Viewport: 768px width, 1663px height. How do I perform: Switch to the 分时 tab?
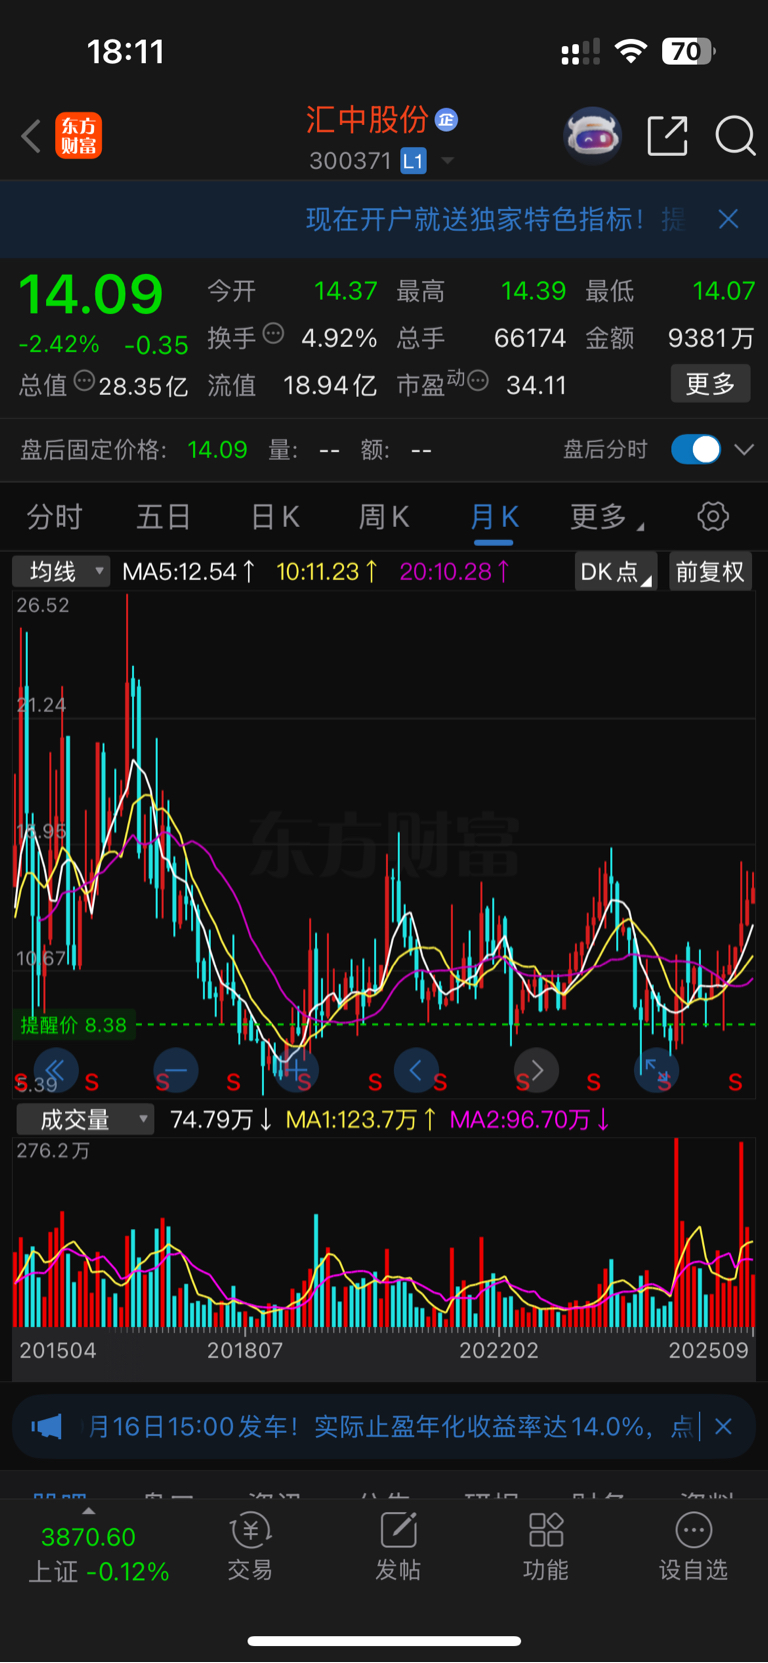tap(54, 517)
